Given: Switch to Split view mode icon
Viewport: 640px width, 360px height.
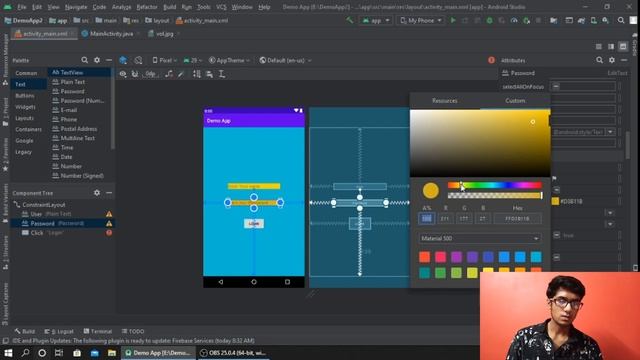Looking at the screenshot, I should coord(611,47).
